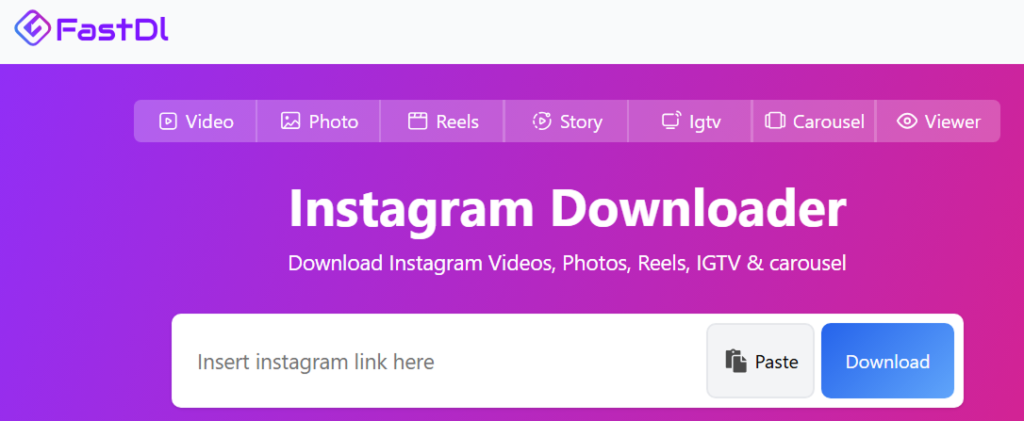Select the Video tab
Viewport: 1024px width, 421px height.
point(196,121)
